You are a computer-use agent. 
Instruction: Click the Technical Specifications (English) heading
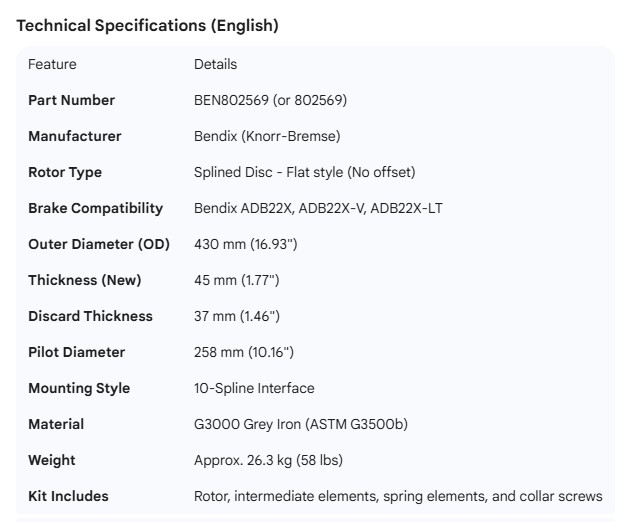[147, 26]
